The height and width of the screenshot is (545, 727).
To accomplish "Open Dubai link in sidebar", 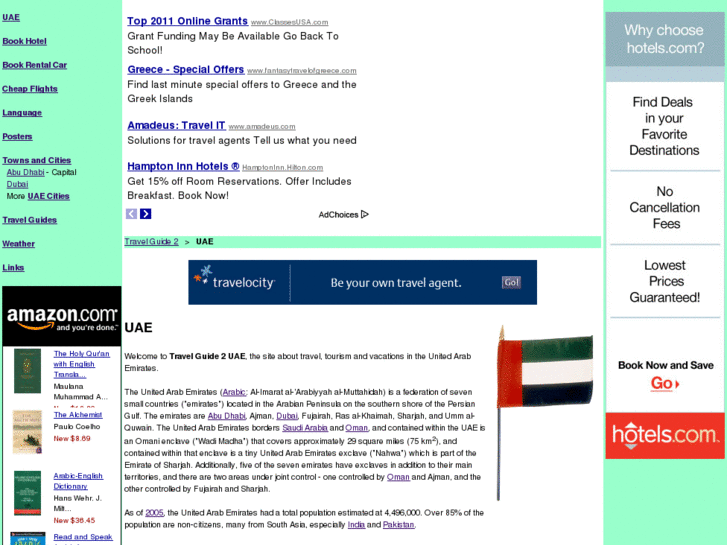I will 17,184.
